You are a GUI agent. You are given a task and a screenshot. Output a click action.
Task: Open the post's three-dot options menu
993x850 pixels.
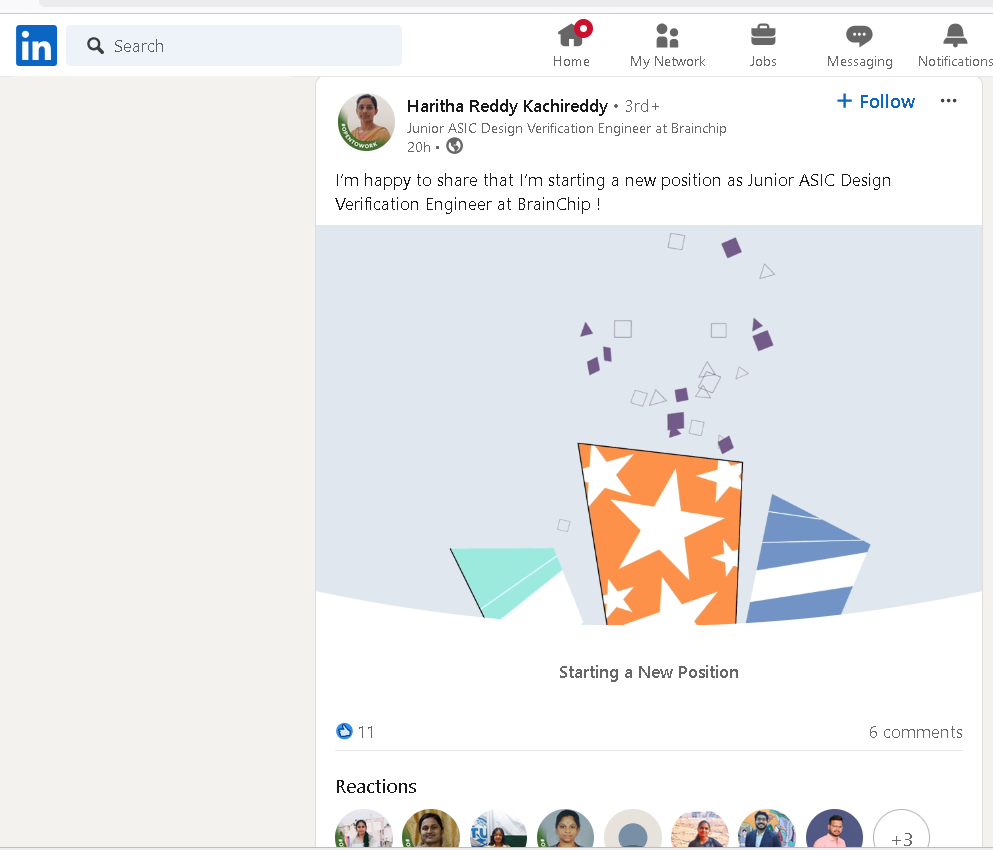948,101
